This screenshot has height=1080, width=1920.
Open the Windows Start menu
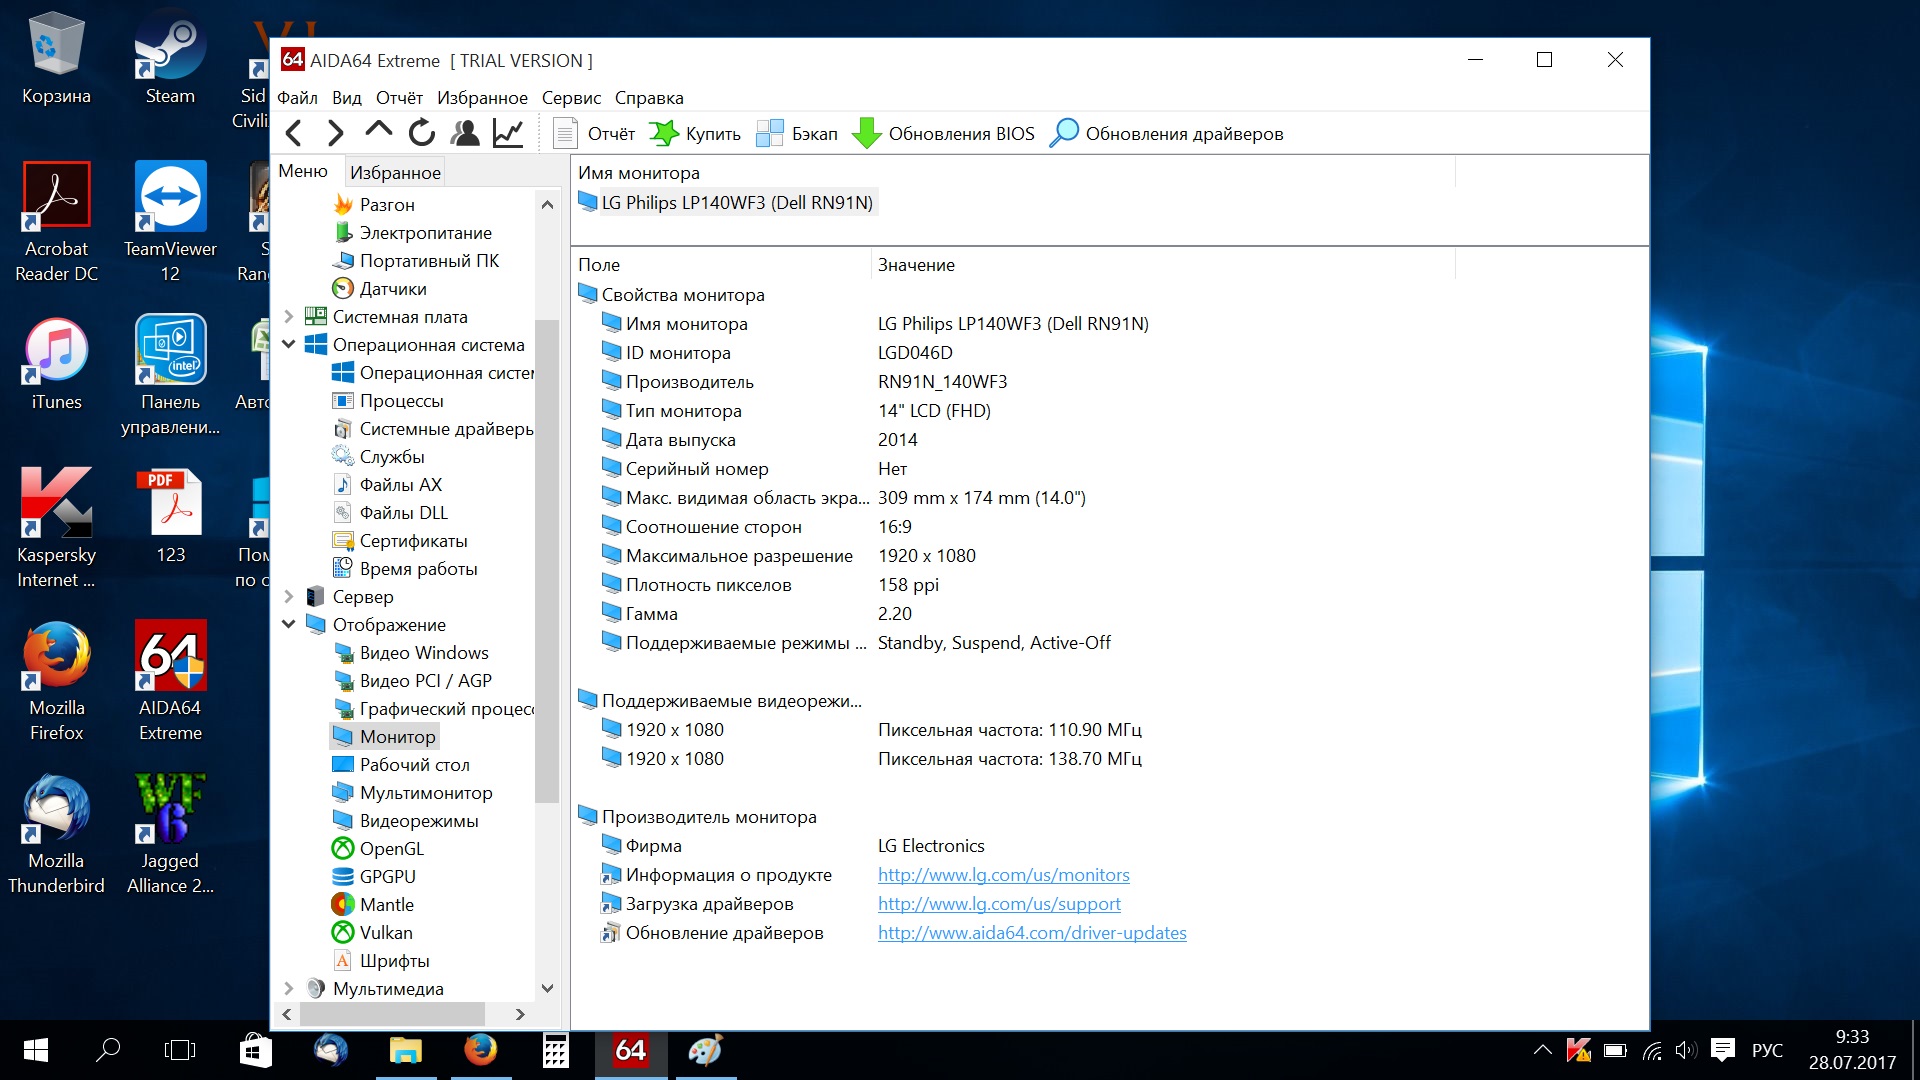point(36,1050)
